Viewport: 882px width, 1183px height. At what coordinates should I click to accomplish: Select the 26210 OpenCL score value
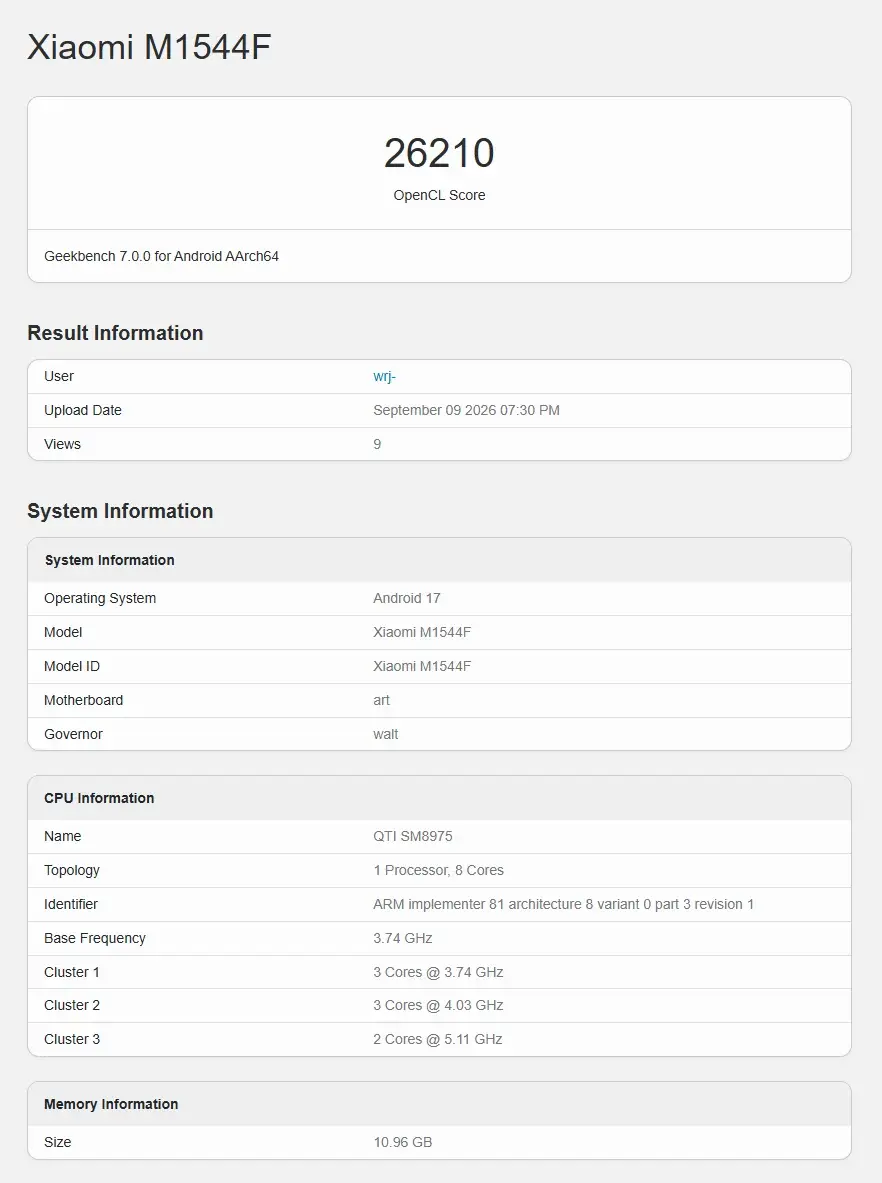point(439,153)
